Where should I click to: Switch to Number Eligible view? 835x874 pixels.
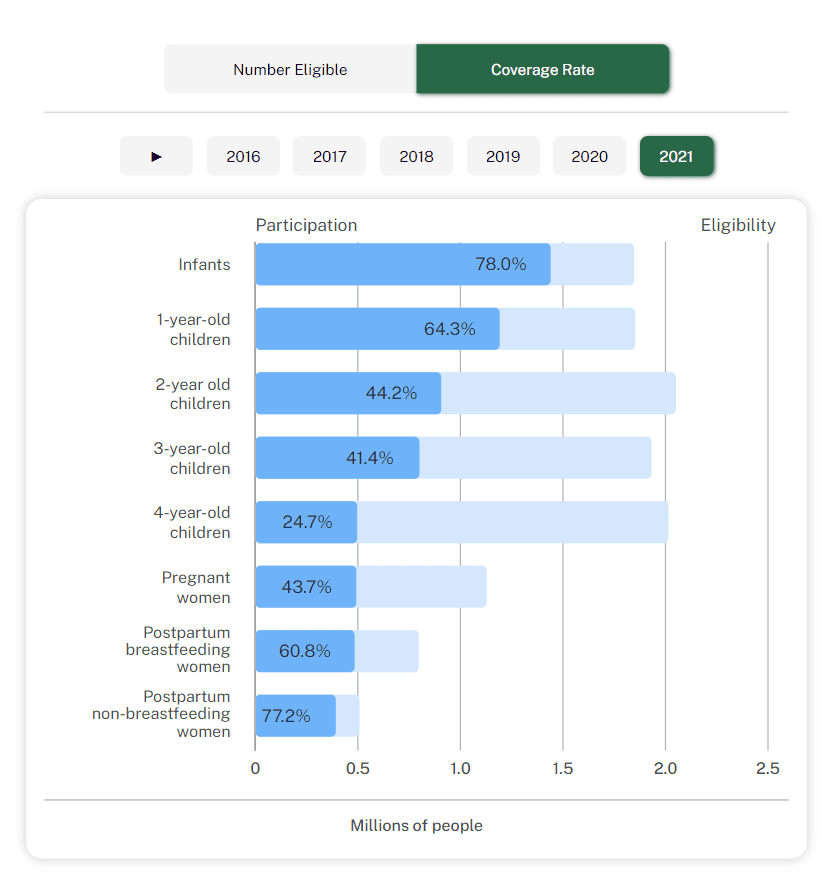(290, 69)
